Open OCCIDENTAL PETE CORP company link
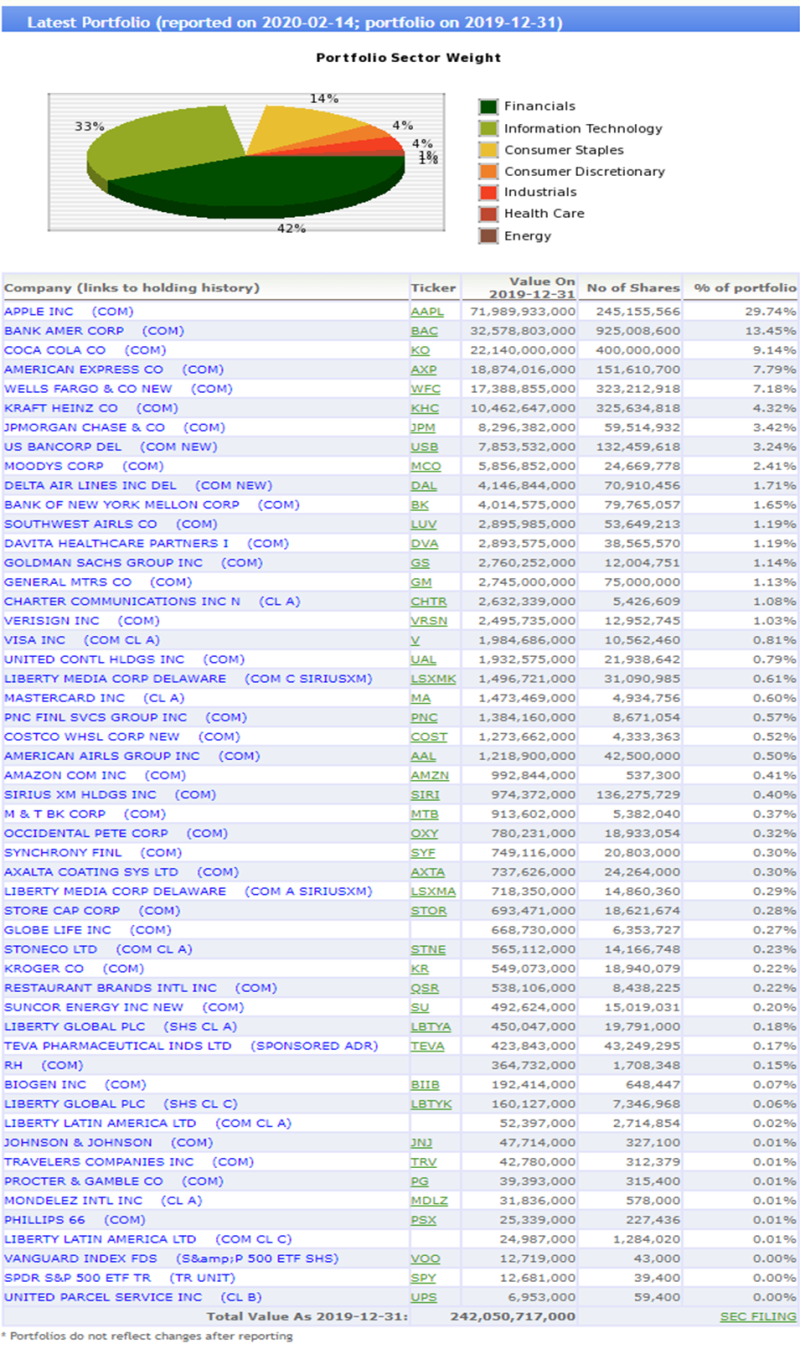800x1349 pixels. pyautogui.click(x=115, y=832)
